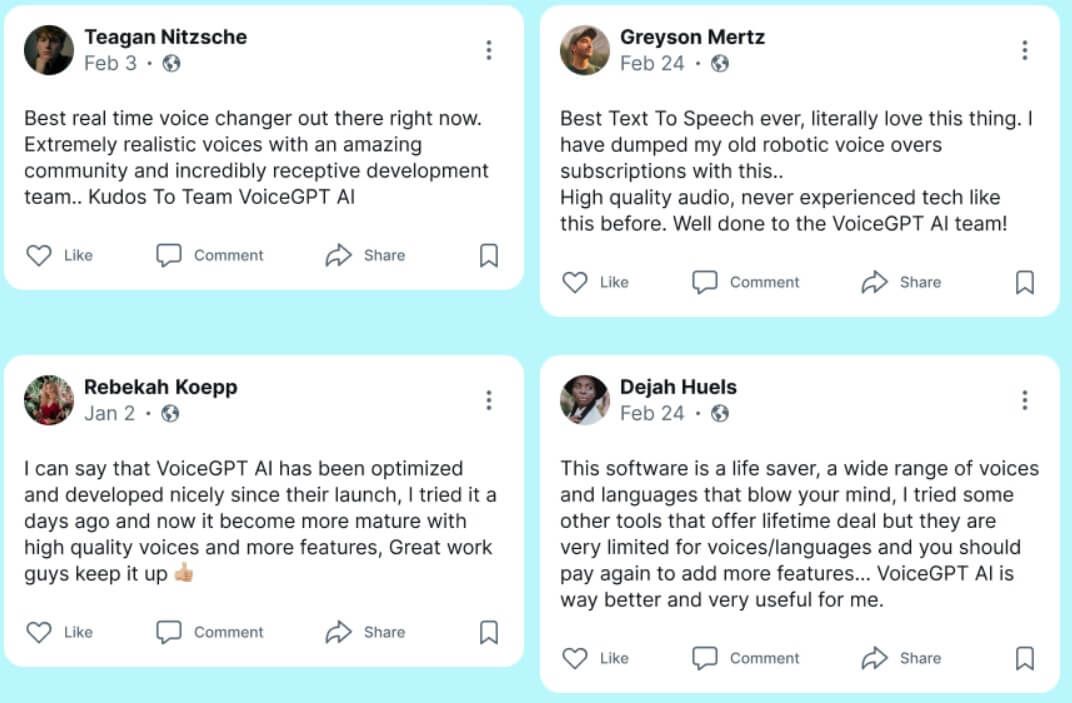1072x703 pixels.
Task: Expand options menu on Greyson Mertz's post
Action: 1025,50
